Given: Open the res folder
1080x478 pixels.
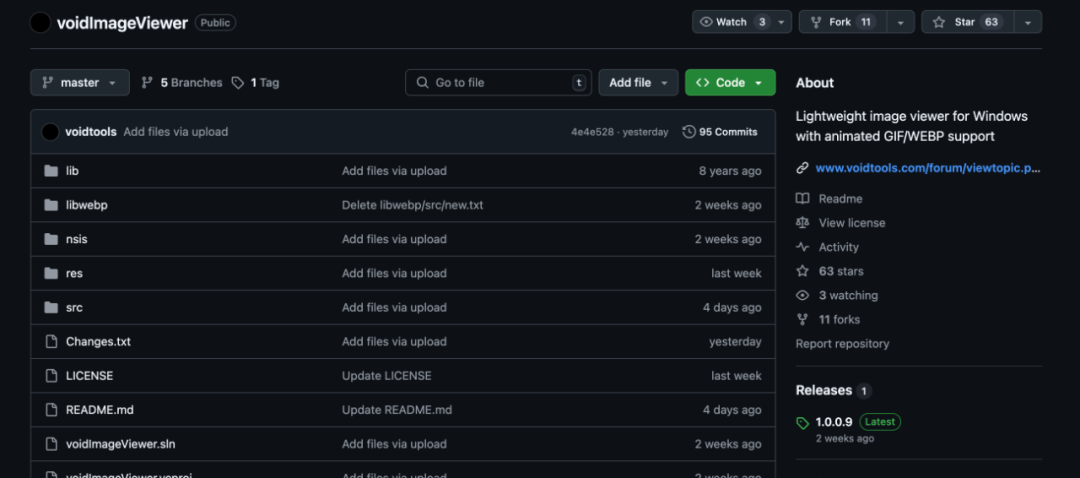Looking at the screenshot, I should (x=74, y=273).
